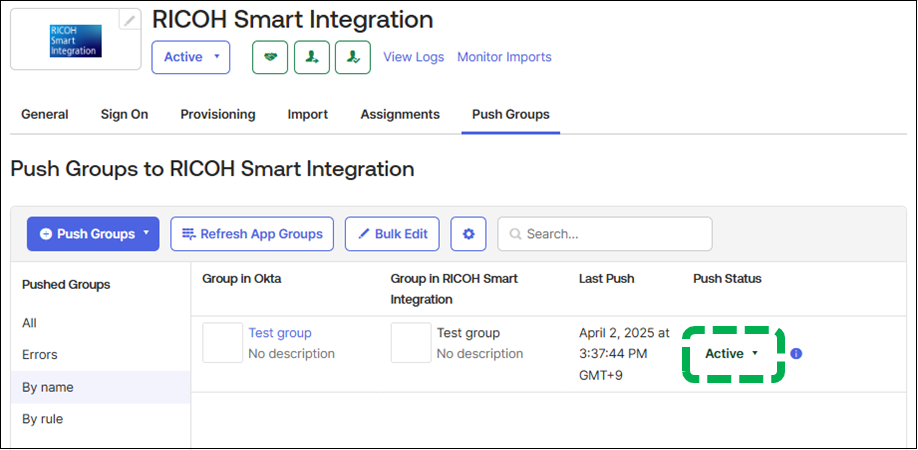Click the RICOH Smart Integration logo image
Viewport: 918px width, 450px height.
[x=75, y=40]
